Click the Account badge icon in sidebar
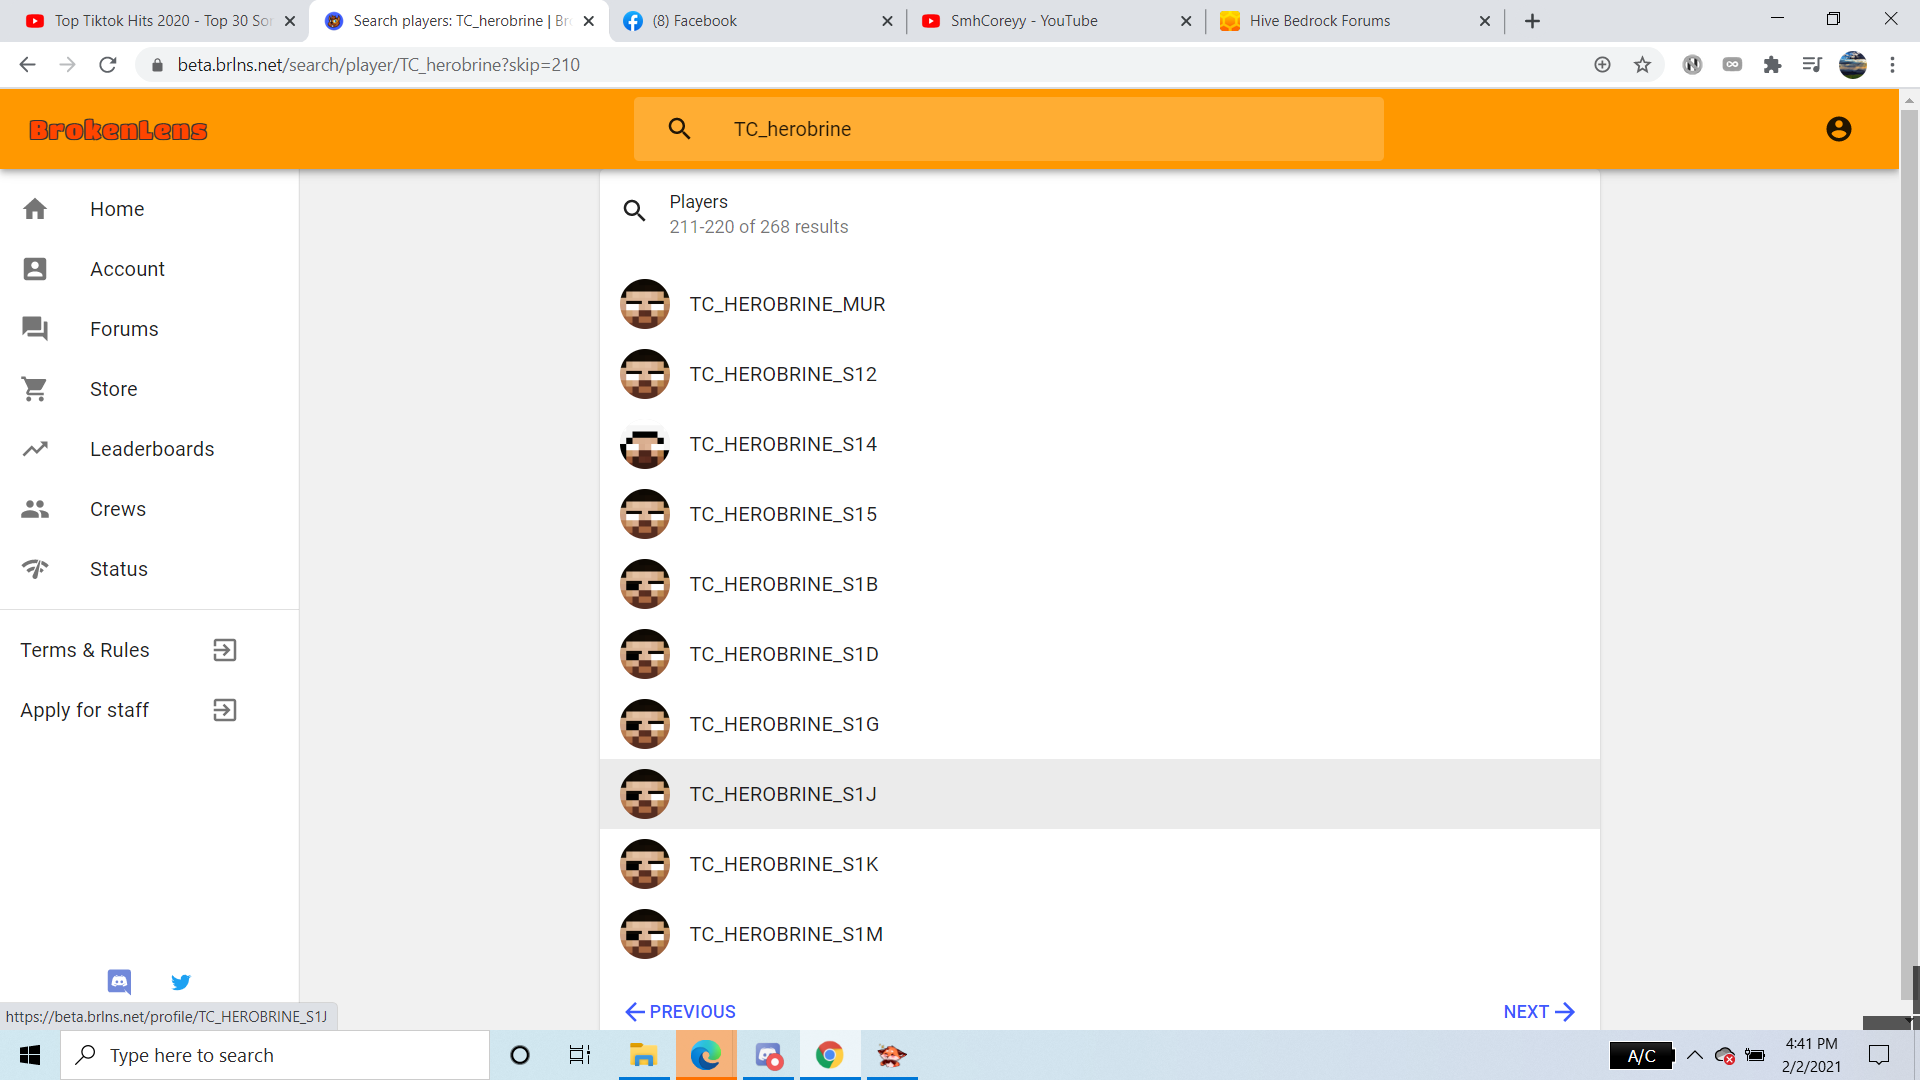 pyautogui.click(x=35, y=269)
